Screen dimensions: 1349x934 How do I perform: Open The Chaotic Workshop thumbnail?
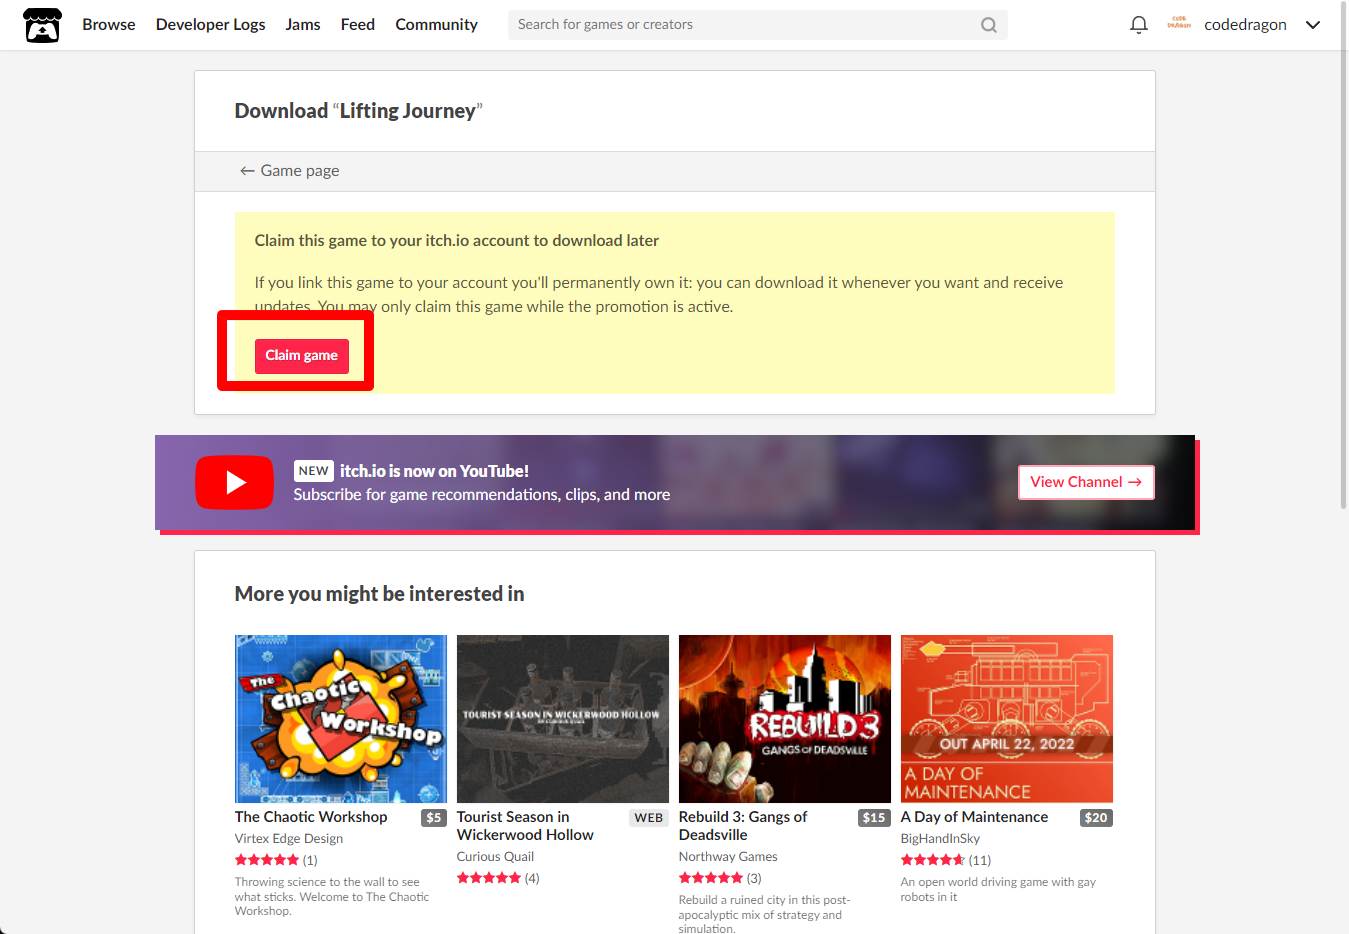(341, 719)
